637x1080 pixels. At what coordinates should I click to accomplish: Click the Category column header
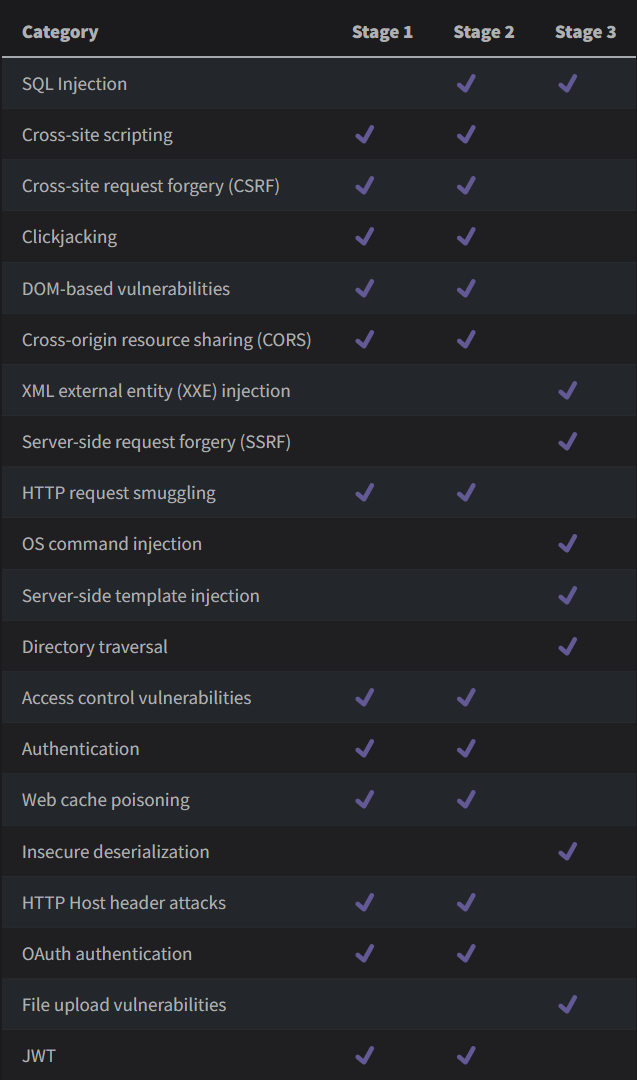[60, 32]
